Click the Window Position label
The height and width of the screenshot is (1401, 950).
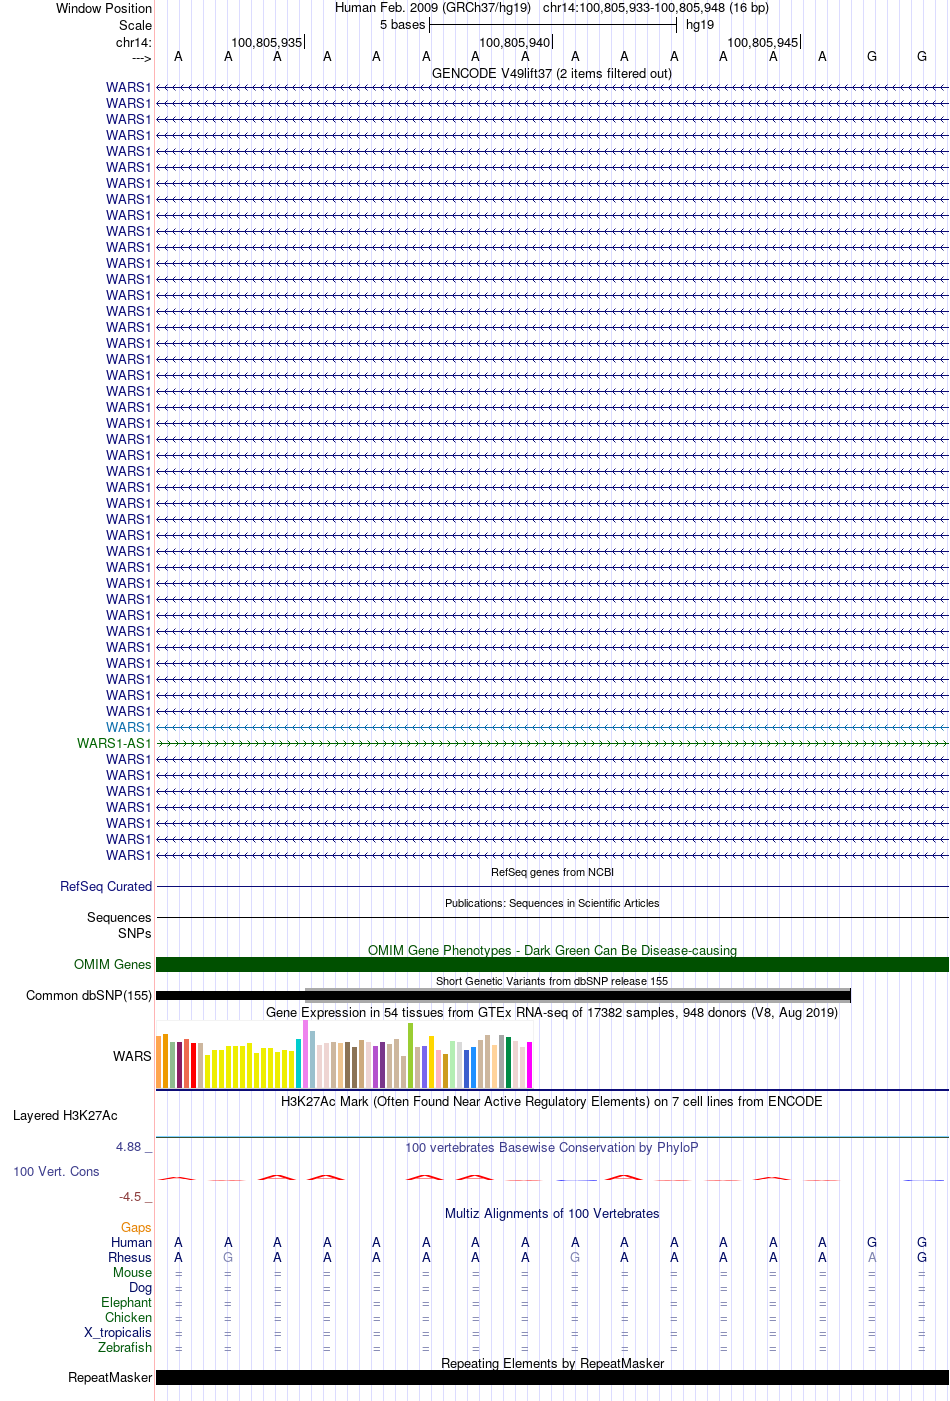coord(104,8)
